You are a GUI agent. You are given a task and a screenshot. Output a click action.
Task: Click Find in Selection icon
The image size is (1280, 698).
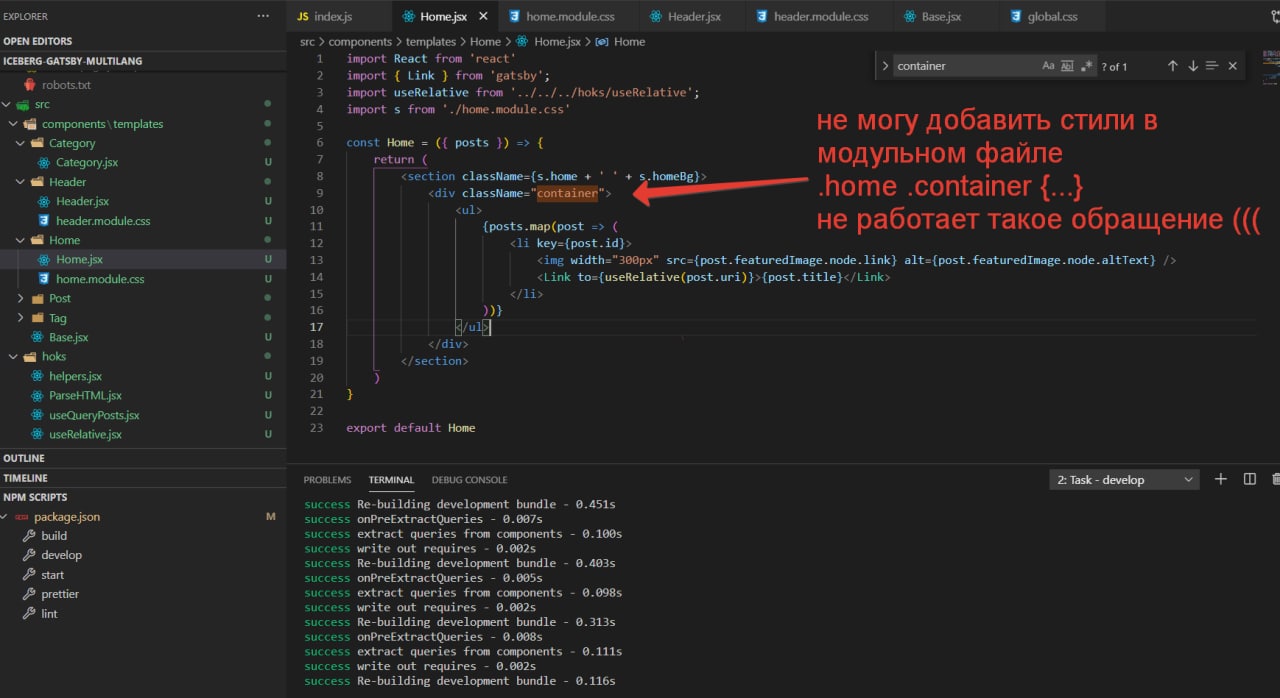coord(1212,66)
